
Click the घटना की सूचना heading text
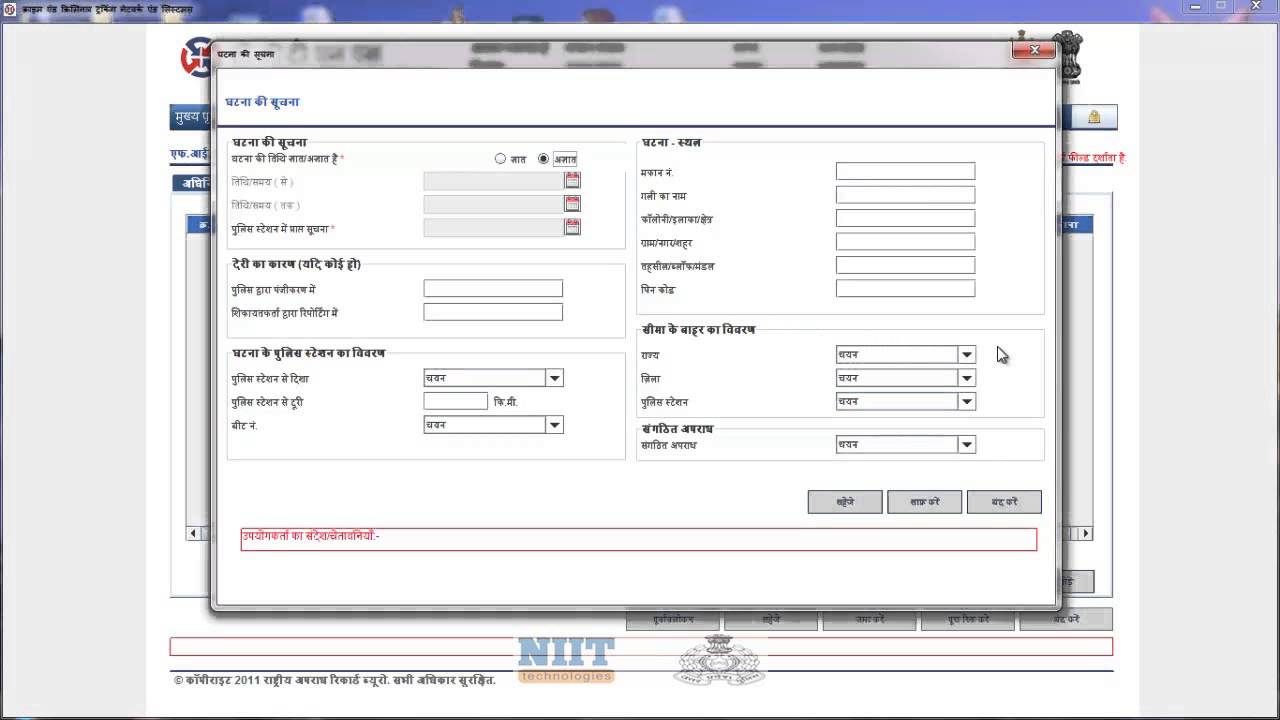[x=262, y=102]
